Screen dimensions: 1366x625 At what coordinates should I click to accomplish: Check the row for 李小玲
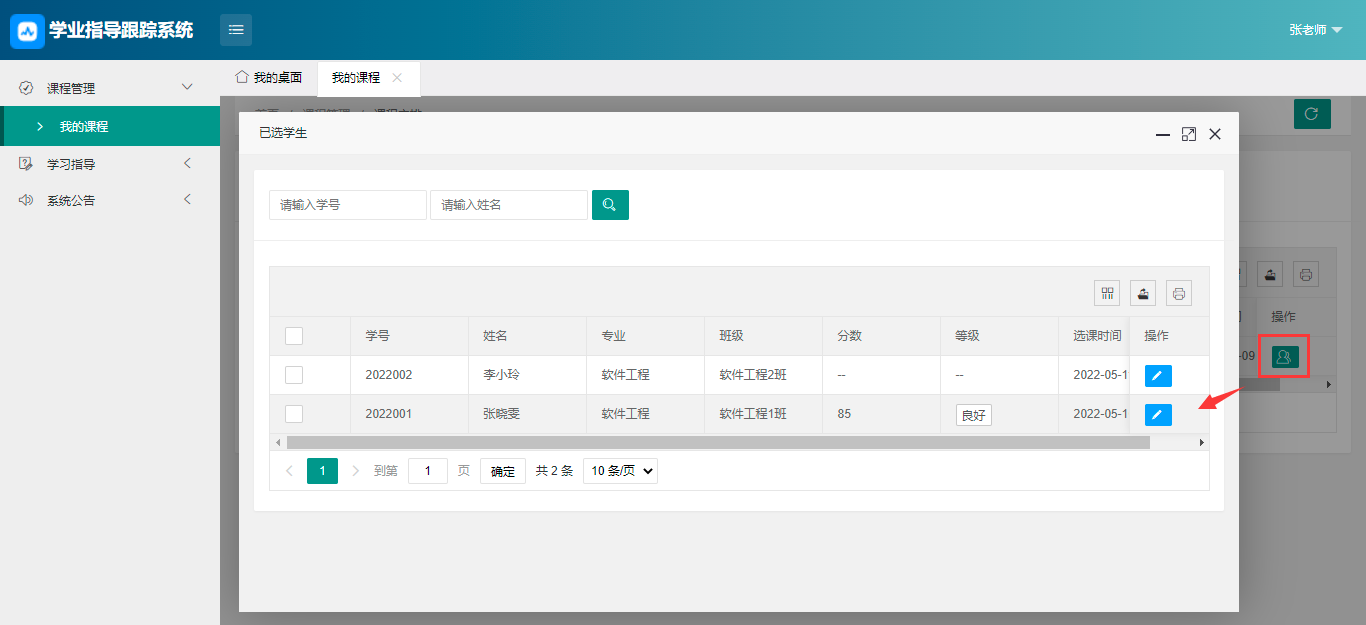click(x=294, y=375)
